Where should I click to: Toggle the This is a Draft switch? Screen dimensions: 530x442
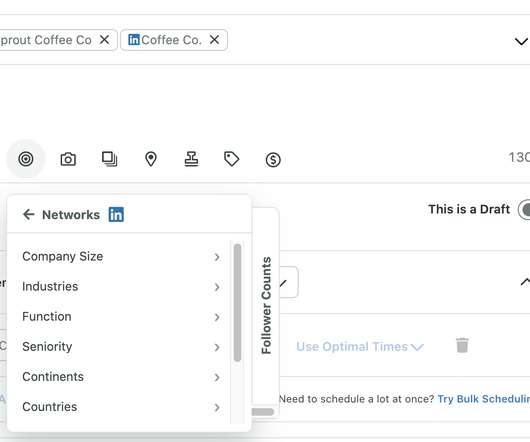[524, 210]
